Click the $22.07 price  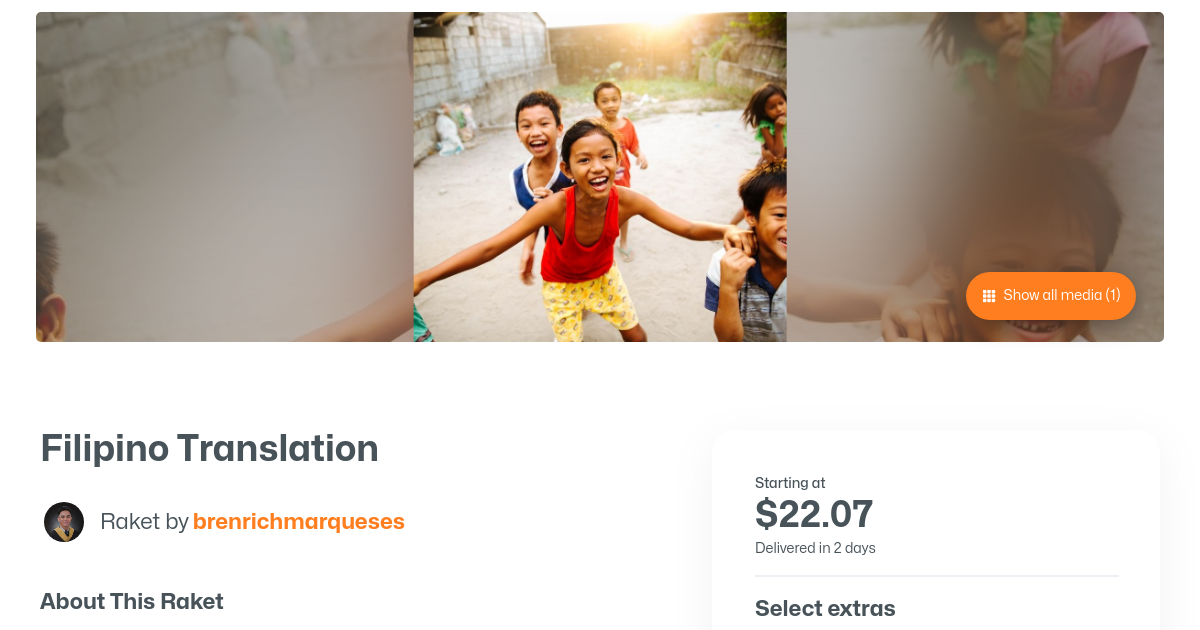pos(813,514)
